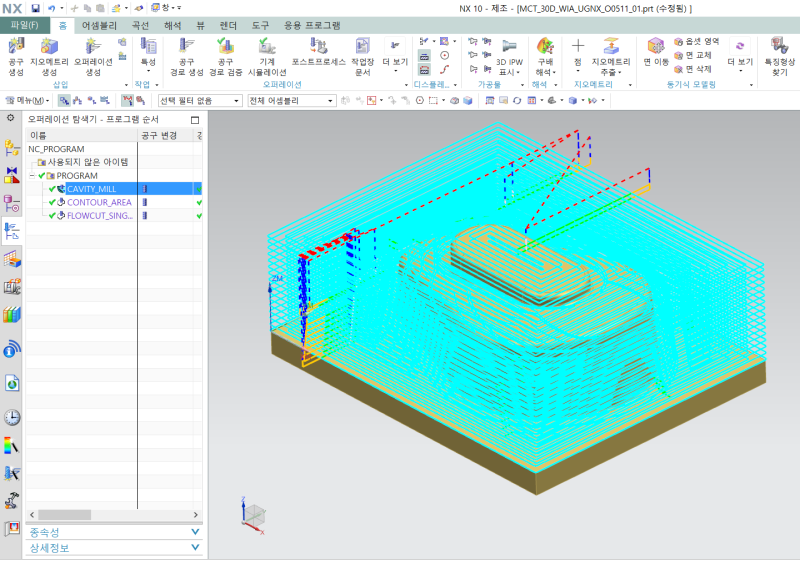This screenshot has width=800, height=569.
Task: Collapse the PROGRAM tree node
Action: [34, 176]
